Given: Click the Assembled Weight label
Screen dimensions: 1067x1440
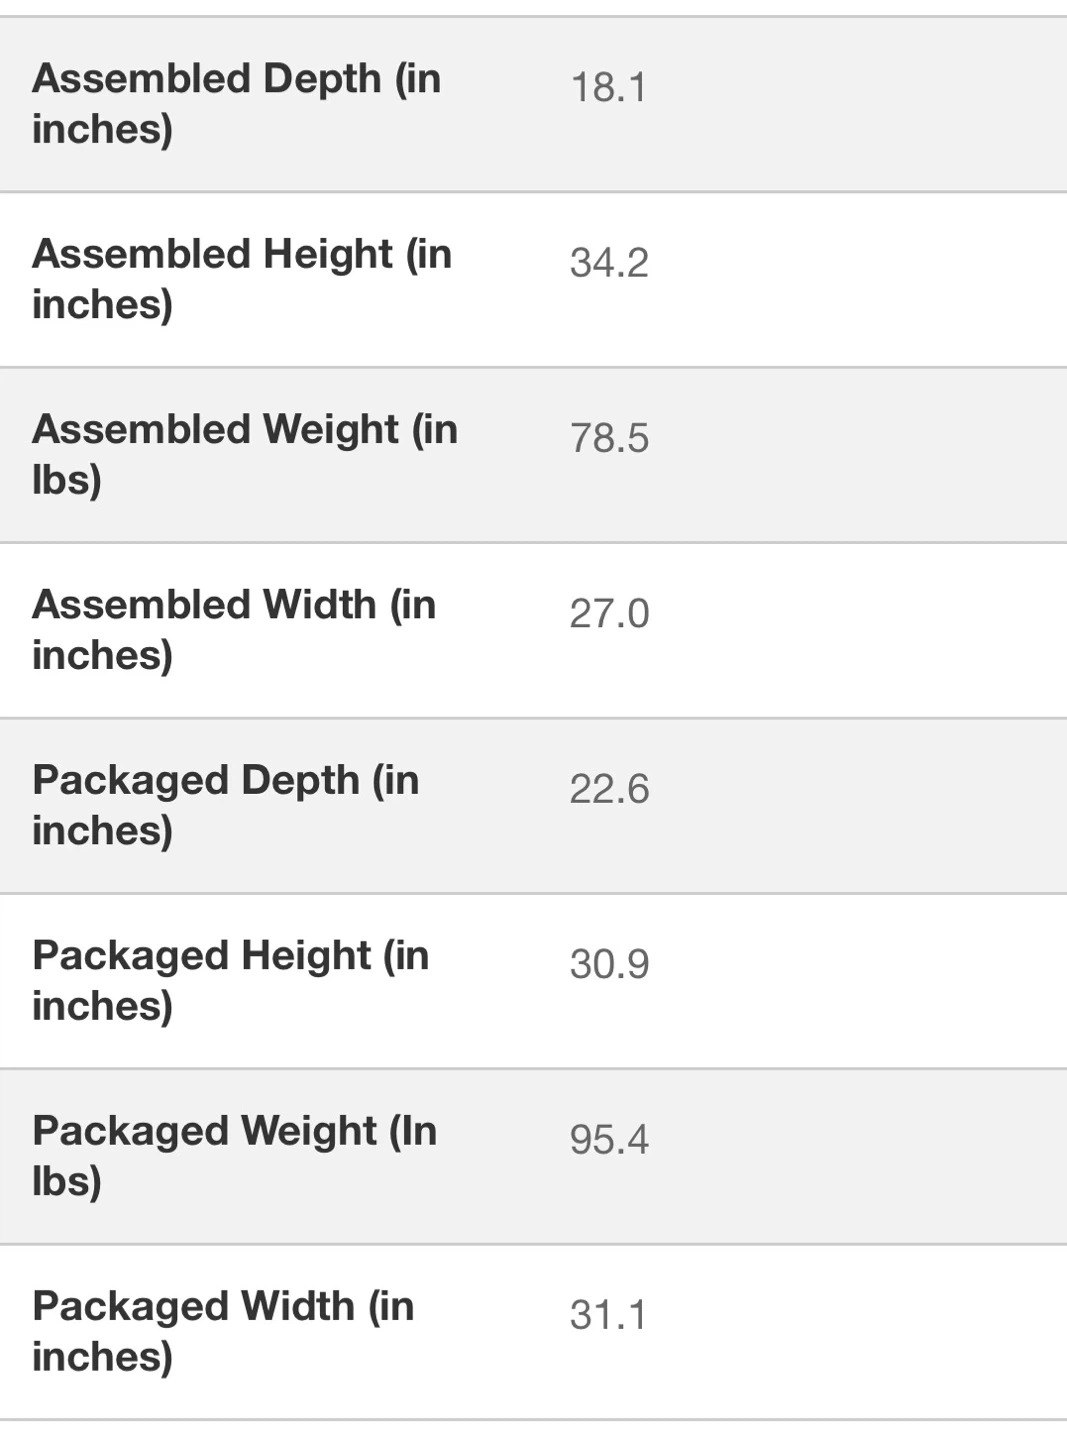Looking at the screenshot, I should (245, 454).
